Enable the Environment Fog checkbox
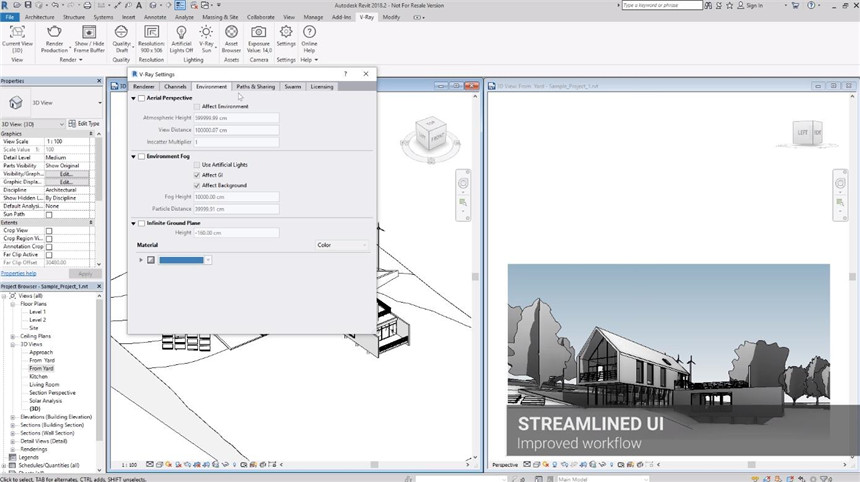860x482 pixels. coord(142,157)
